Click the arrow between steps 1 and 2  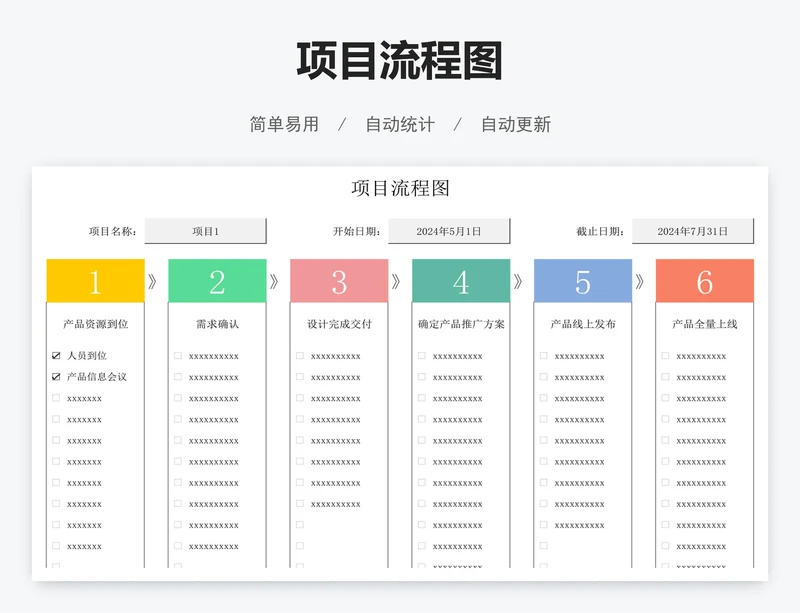pyautogui.click(x=152, y=281)
